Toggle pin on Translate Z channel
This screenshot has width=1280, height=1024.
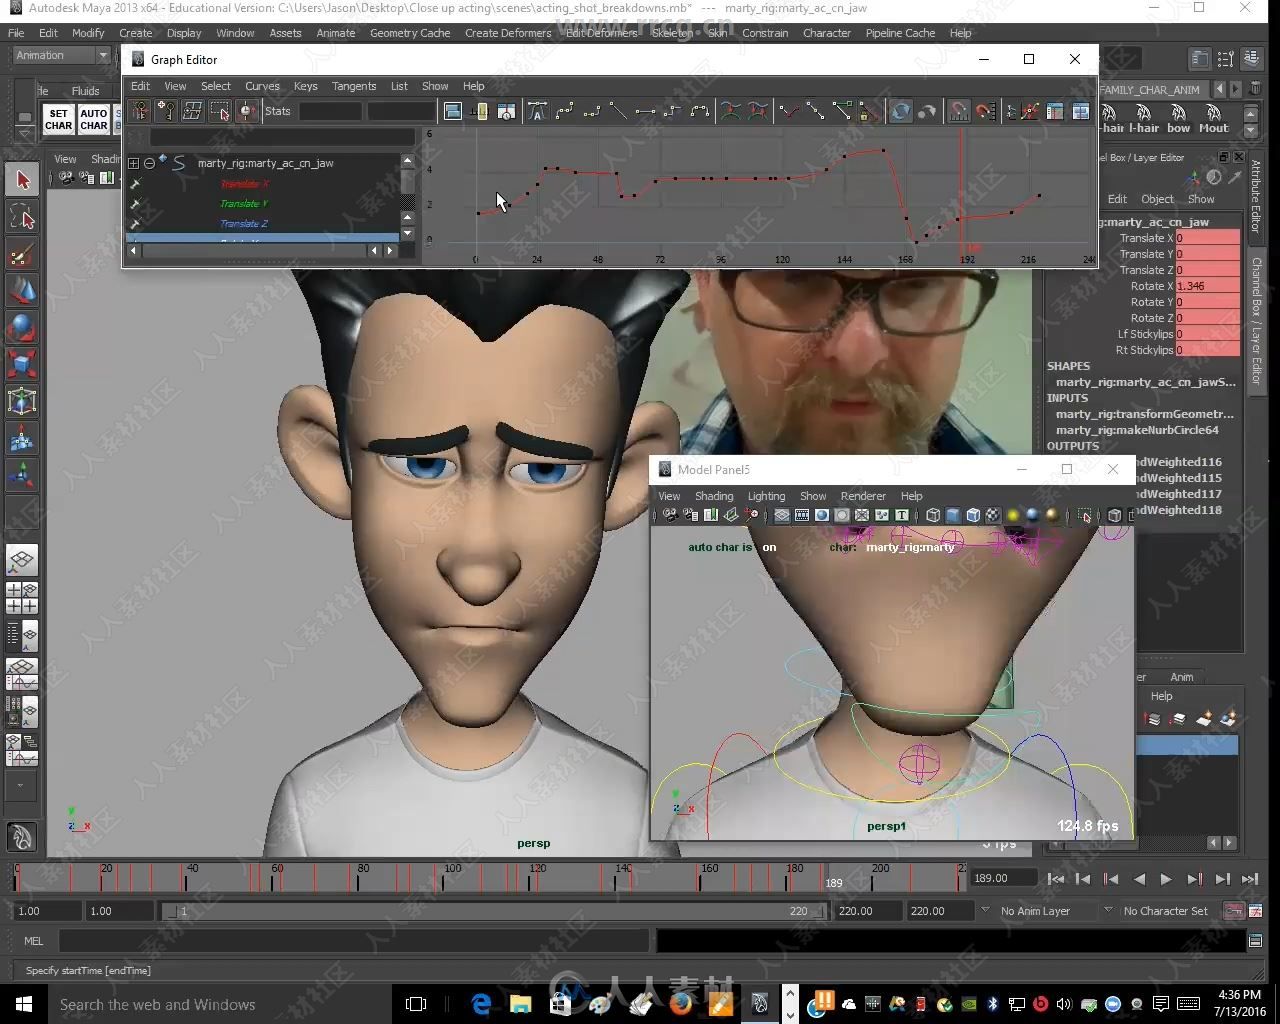[135, 224]
